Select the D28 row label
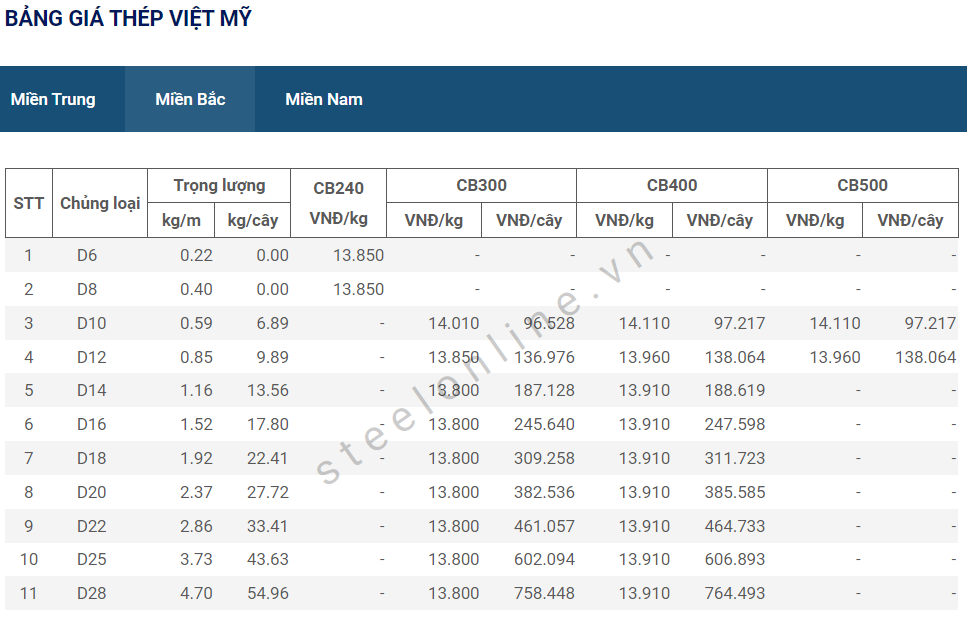Image resolution: width=967 pixels, height=619 pixels. click(x=91, y=593)
